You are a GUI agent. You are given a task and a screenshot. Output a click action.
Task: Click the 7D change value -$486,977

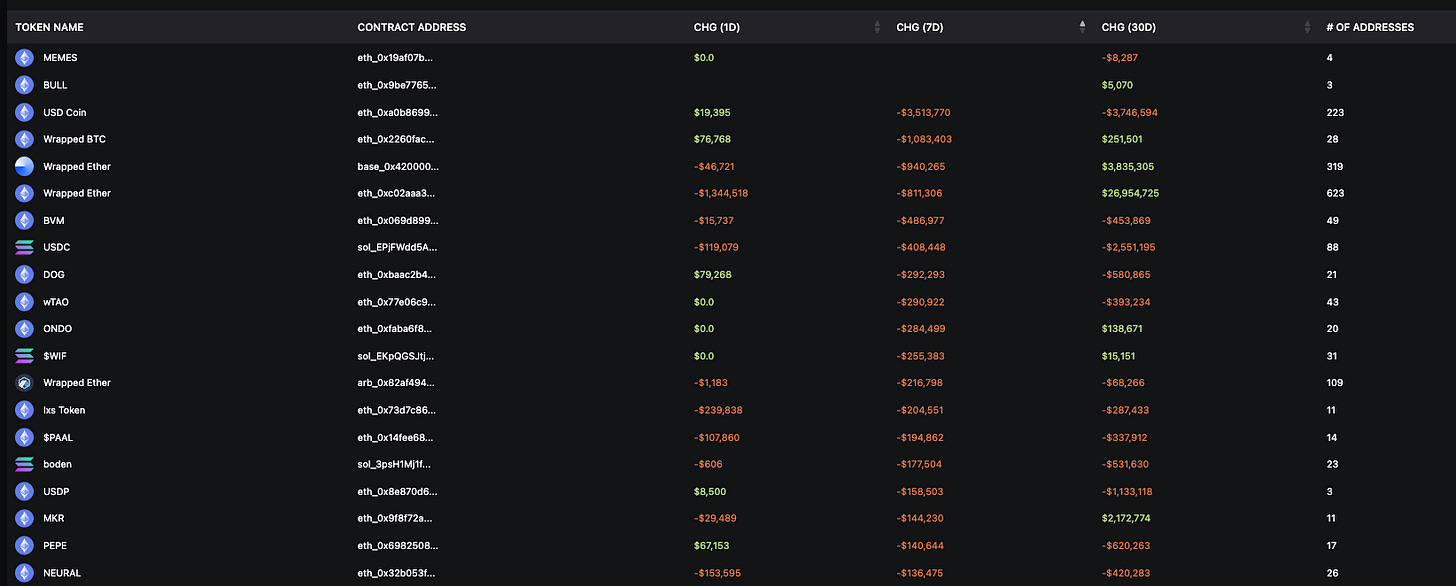(921, 220)
